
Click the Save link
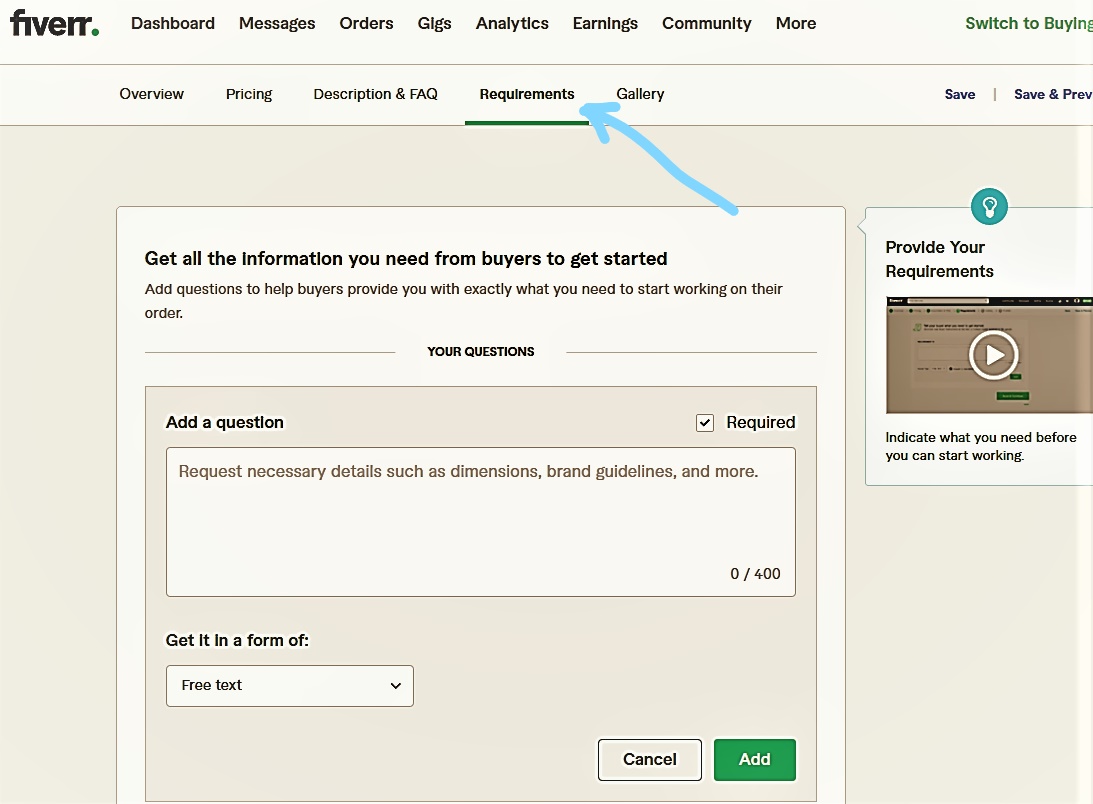pyautogui.click(x=960, y=94)
